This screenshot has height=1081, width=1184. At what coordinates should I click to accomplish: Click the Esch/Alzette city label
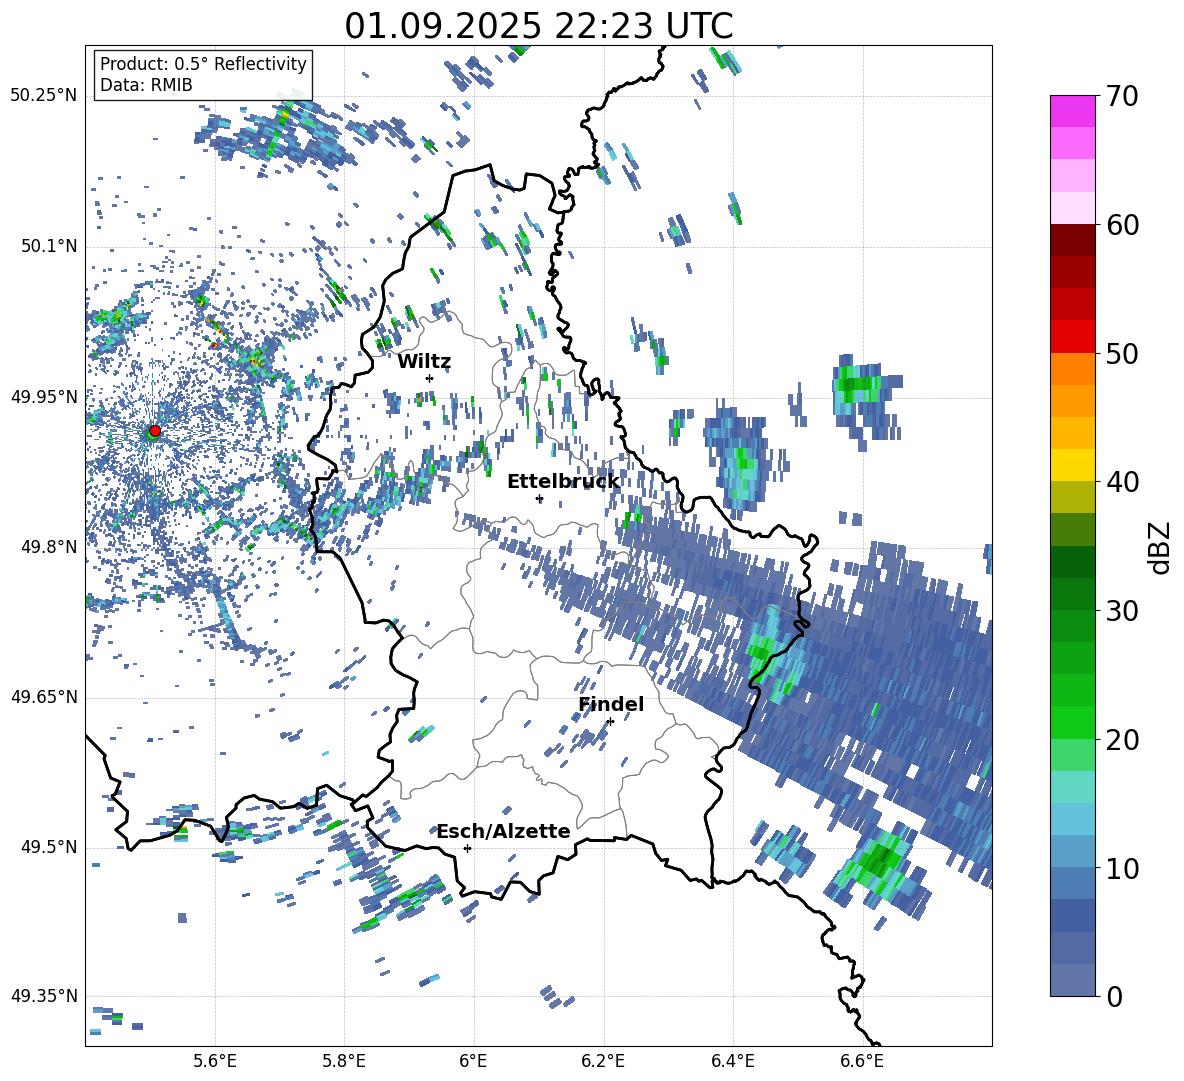503,831
